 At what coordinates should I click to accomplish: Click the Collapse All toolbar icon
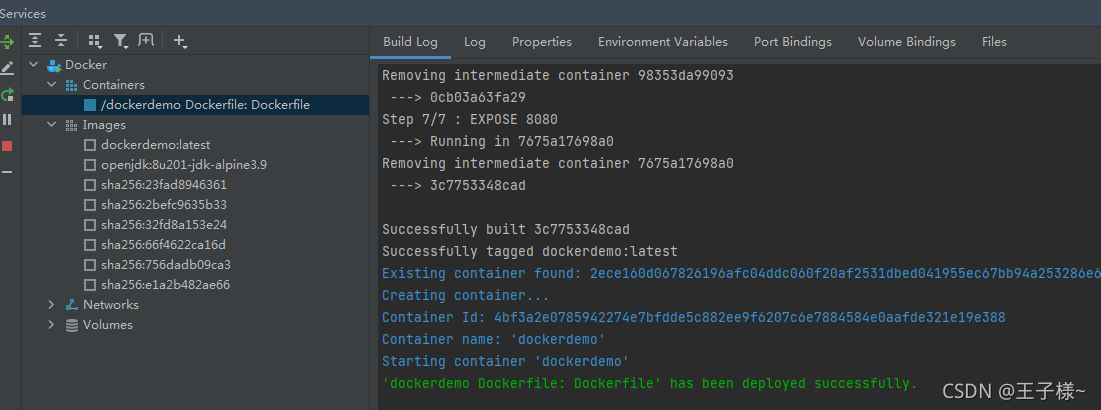pos(61,41)
